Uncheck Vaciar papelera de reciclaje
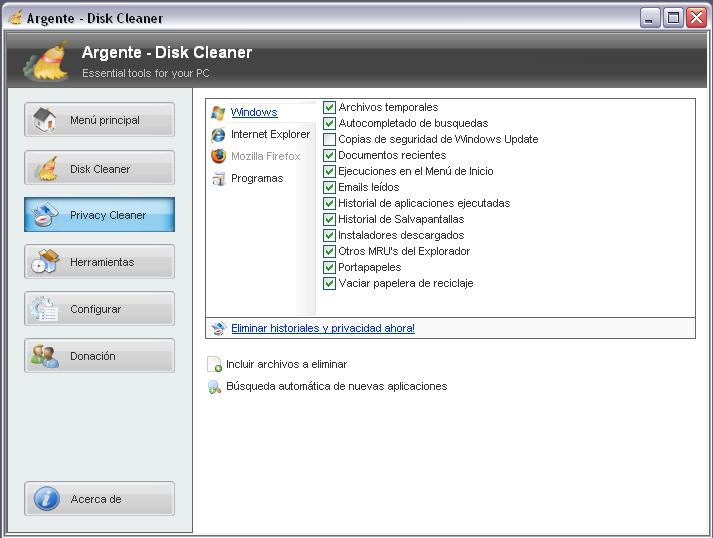This screenshot has width=713, height=538. pyautogui.click(x=329, y=283)
